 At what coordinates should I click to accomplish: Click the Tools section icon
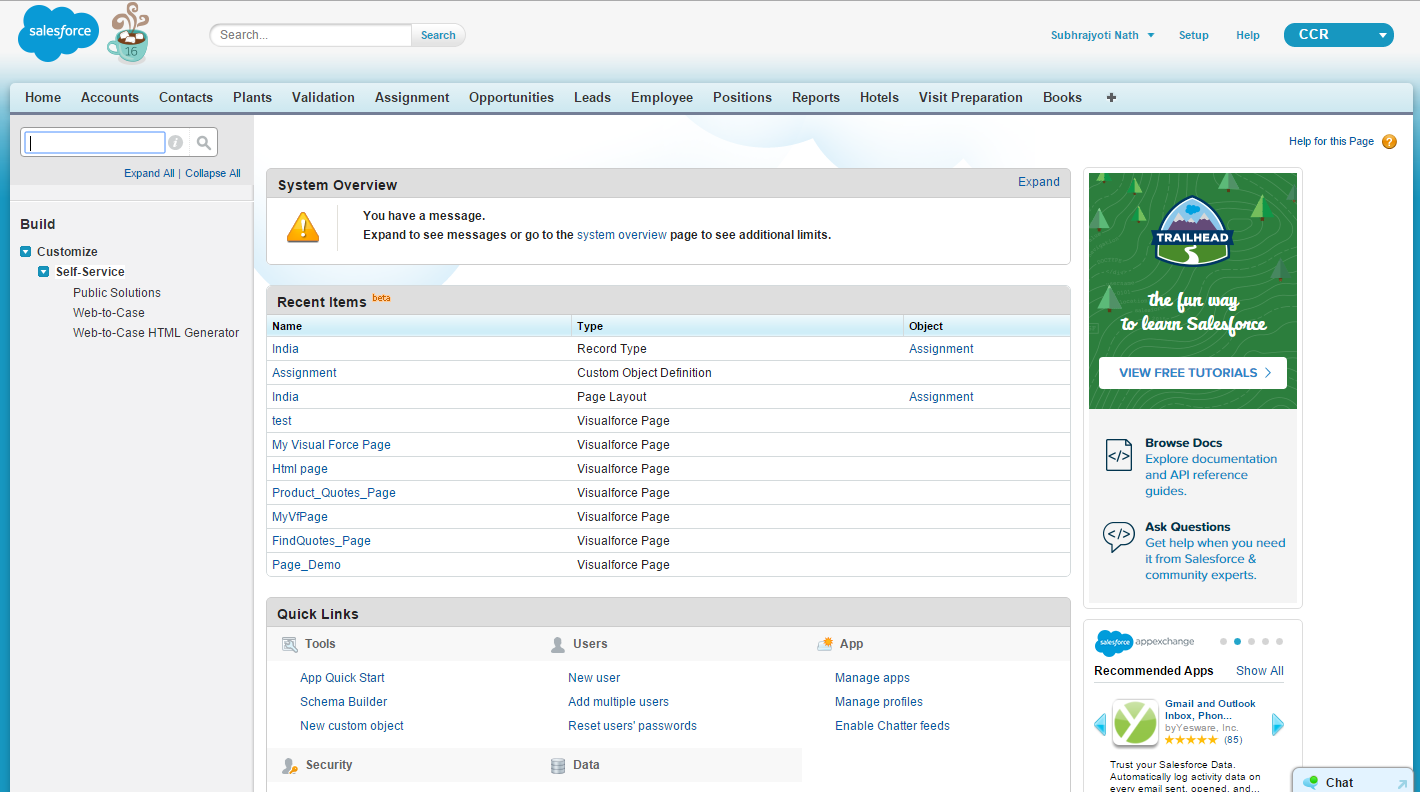[290, 645]
